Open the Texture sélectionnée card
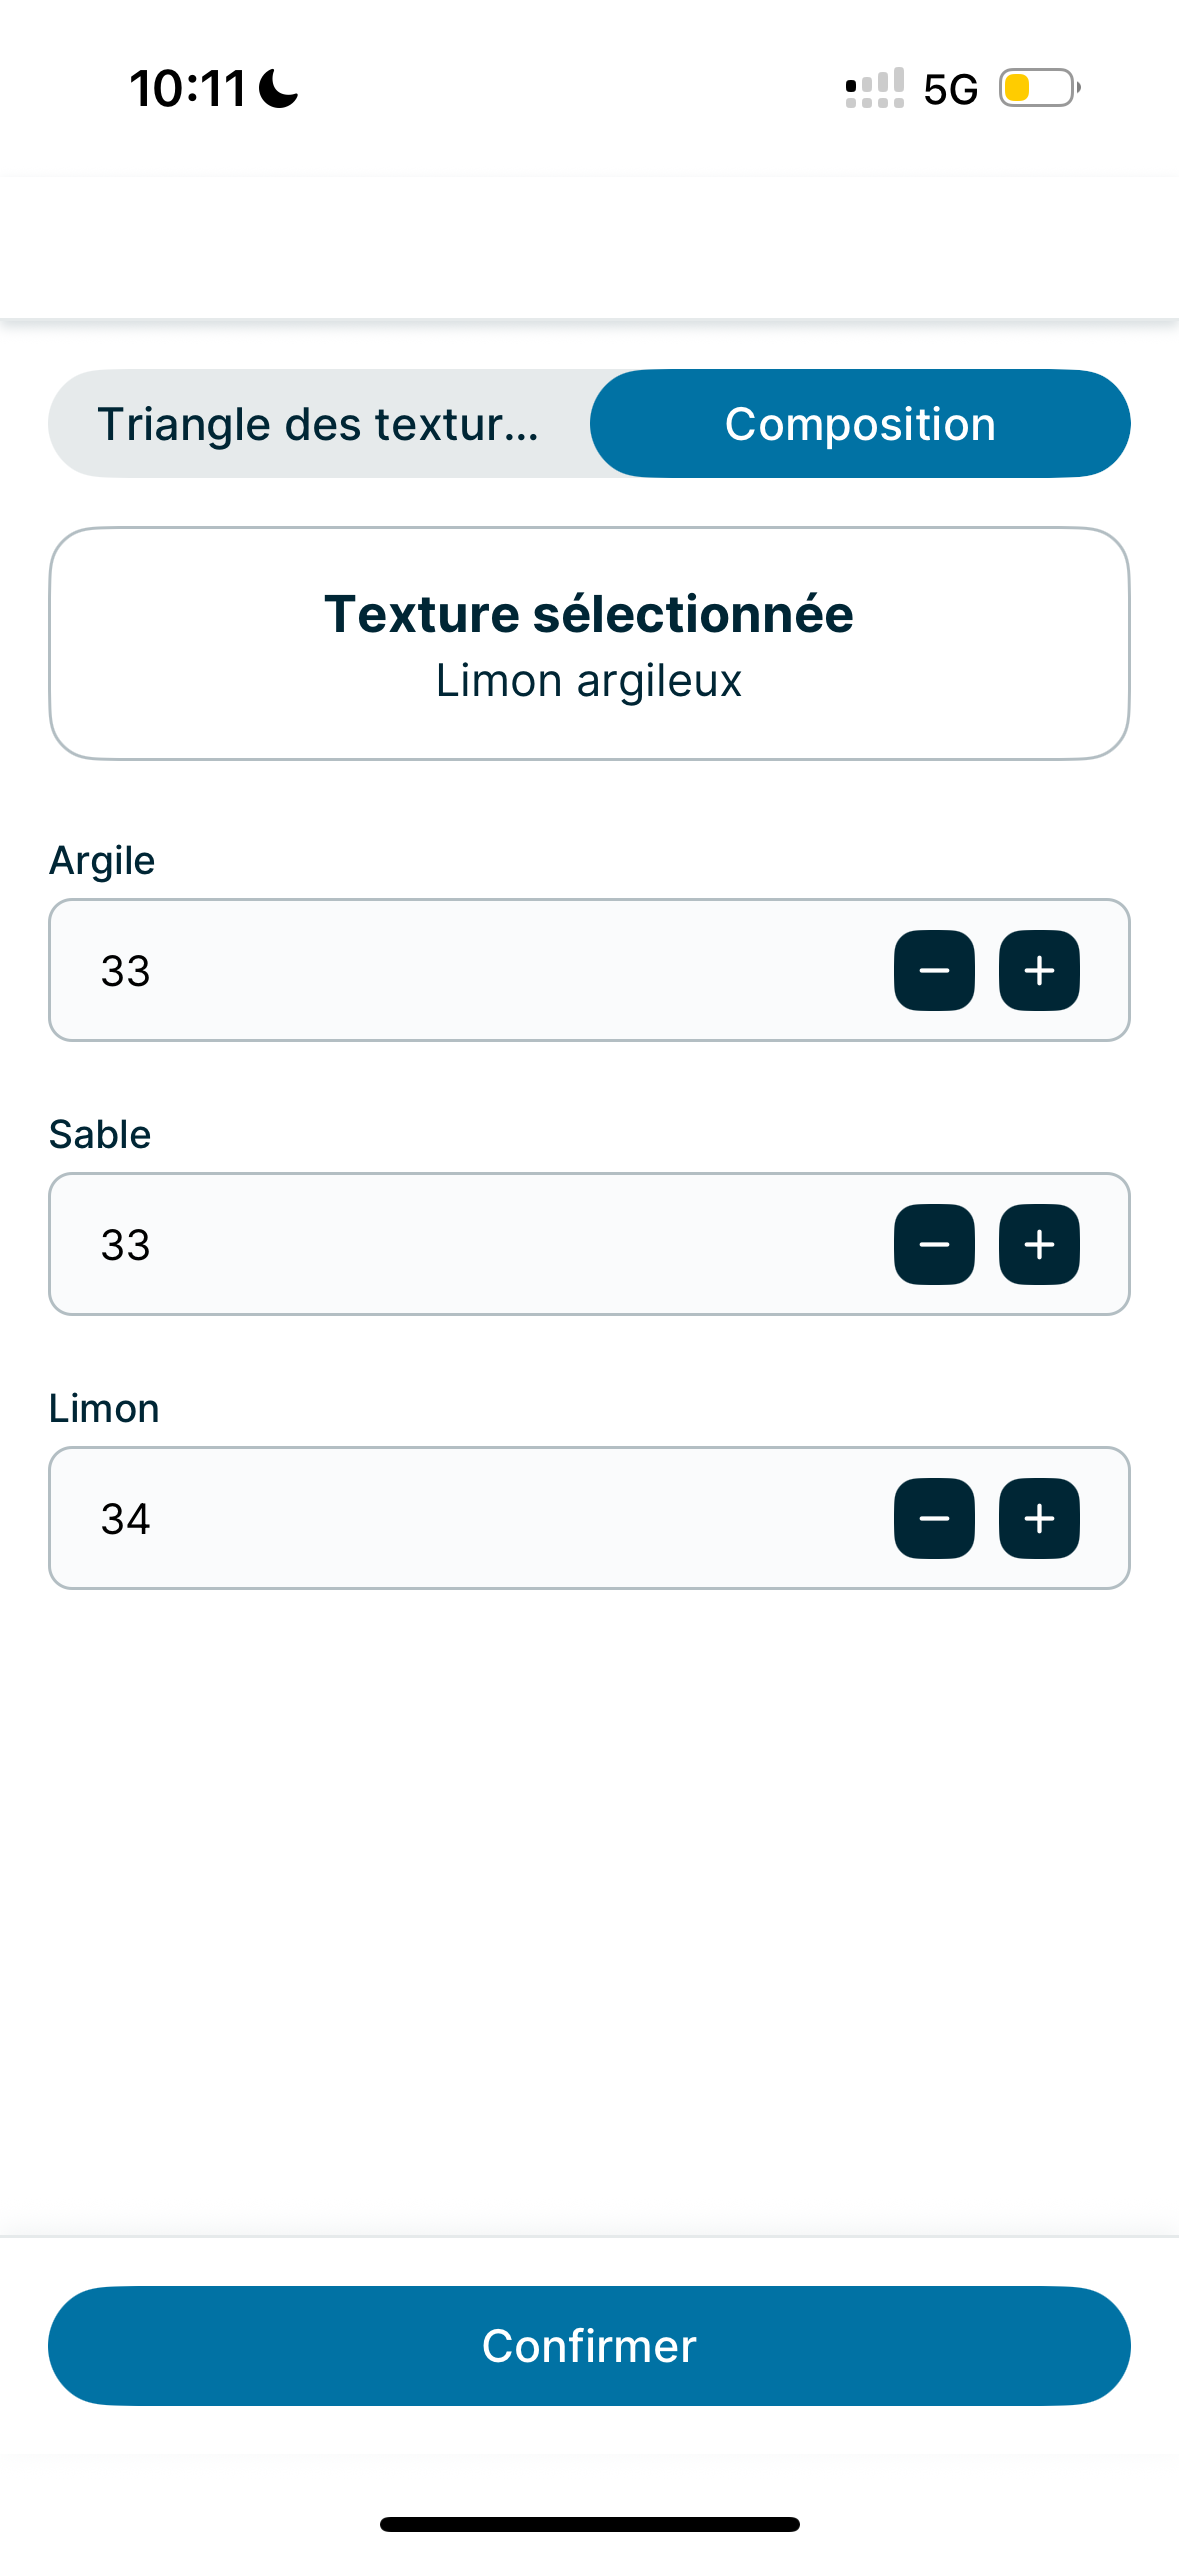 tap(589, 643)
